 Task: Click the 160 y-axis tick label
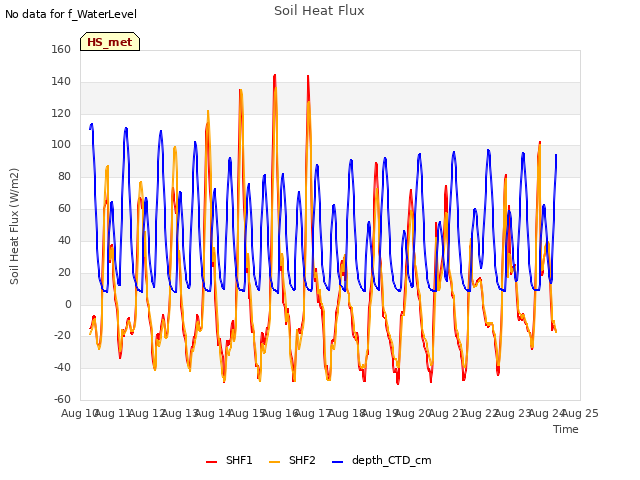pos(61,49)
